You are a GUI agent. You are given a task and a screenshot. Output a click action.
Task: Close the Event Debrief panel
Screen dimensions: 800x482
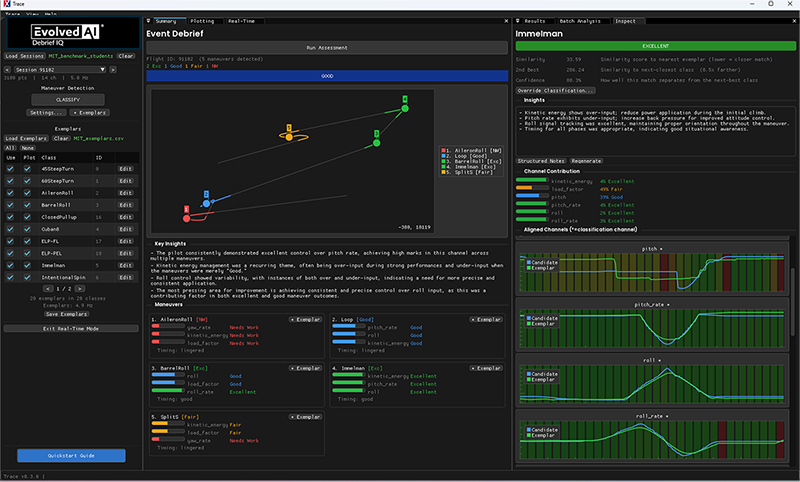pos(506,21)
